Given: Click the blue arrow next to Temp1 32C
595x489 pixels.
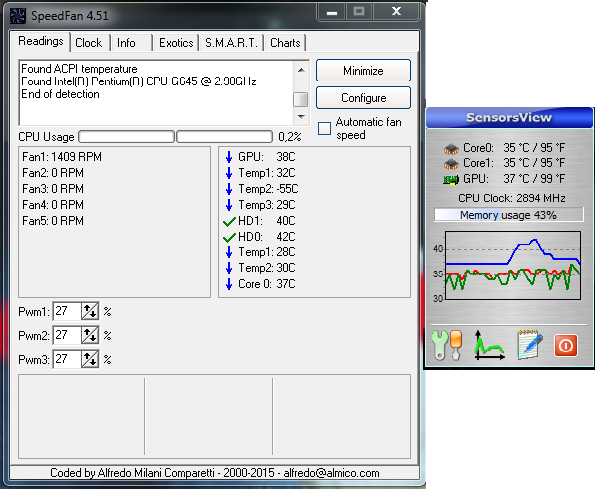Looking at the screenshot, I should [x=229, y=173].
